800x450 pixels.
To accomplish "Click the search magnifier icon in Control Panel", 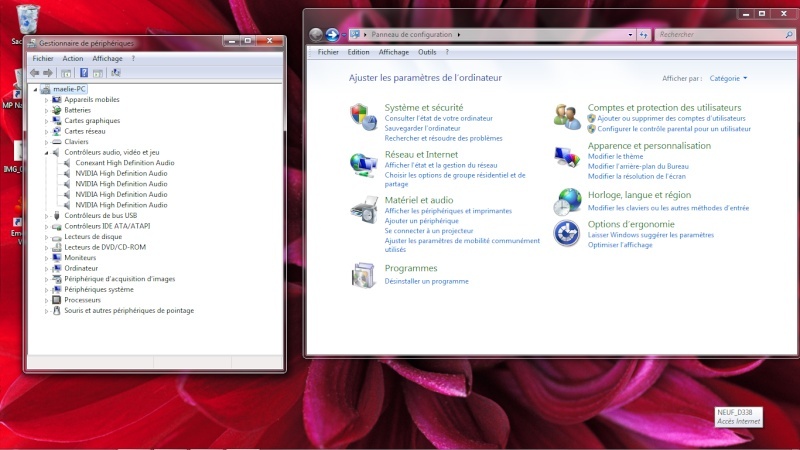I will tap(789, 35).
